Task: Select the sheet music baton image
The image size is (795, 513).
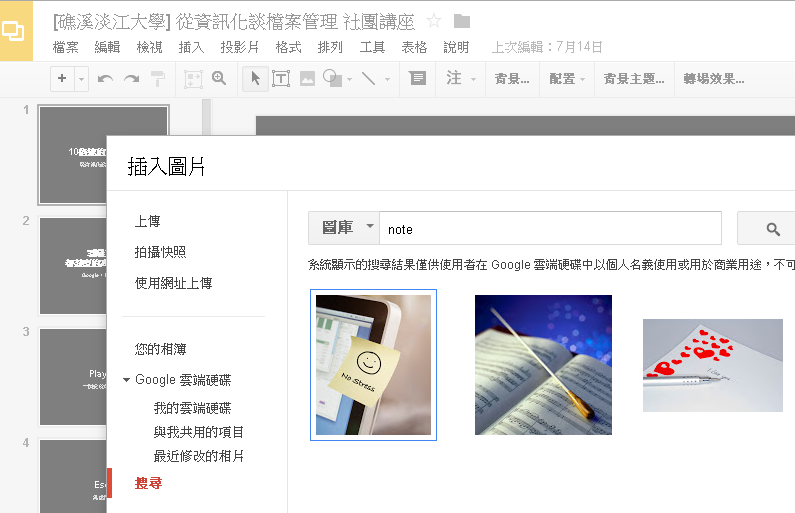Action: [543, 365]
